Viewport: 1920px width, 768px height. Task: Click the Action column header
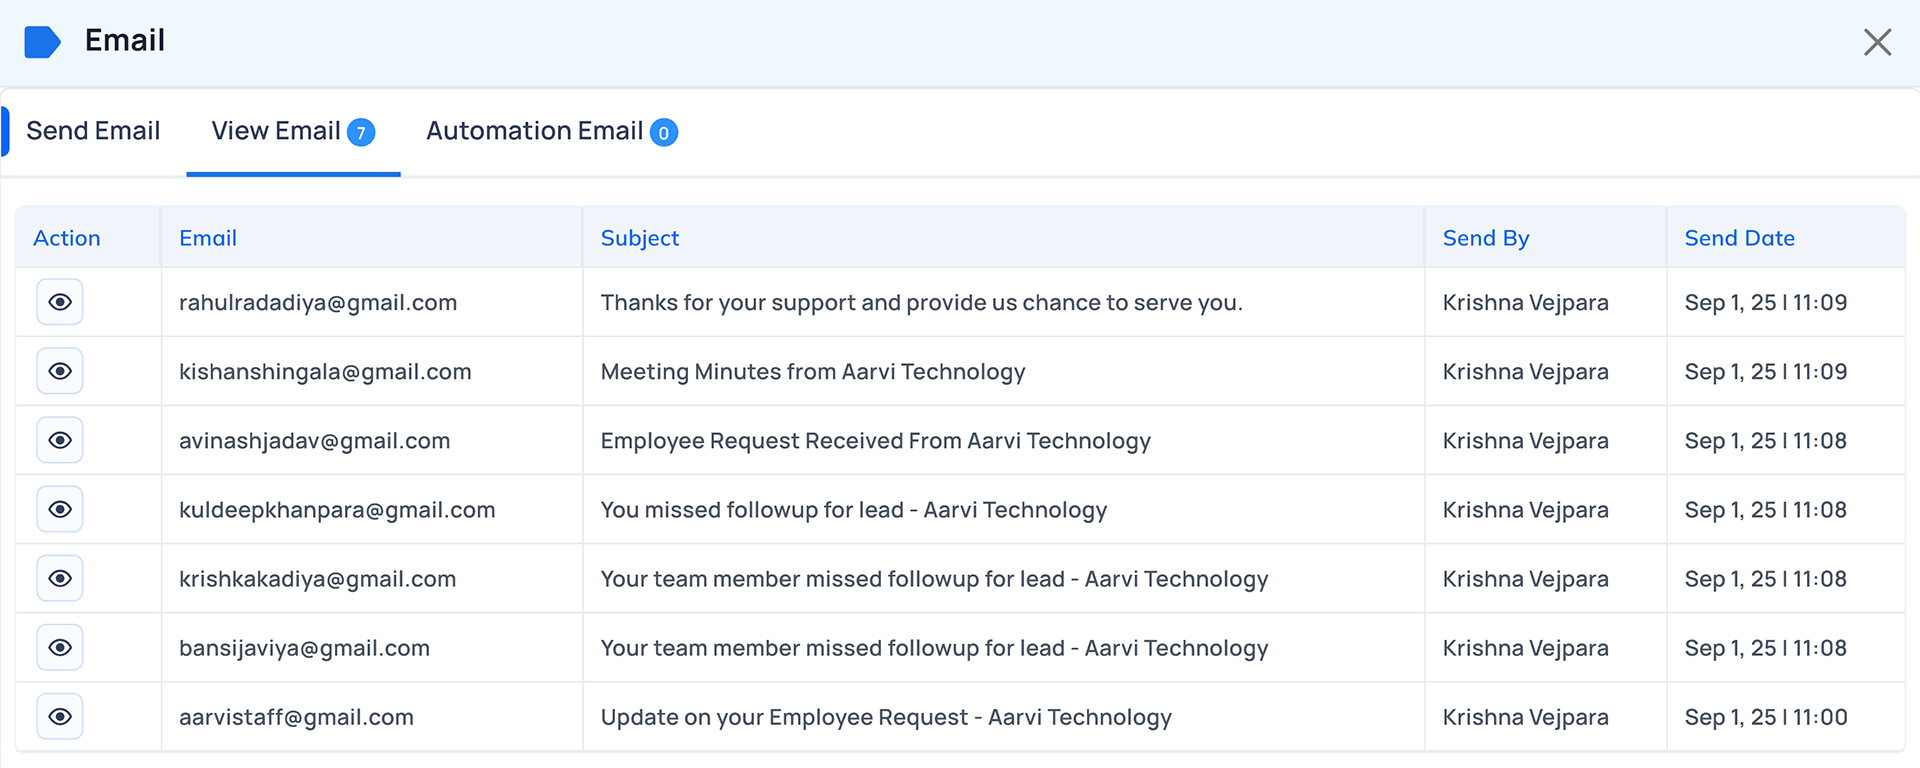click(x=67, y=238)
